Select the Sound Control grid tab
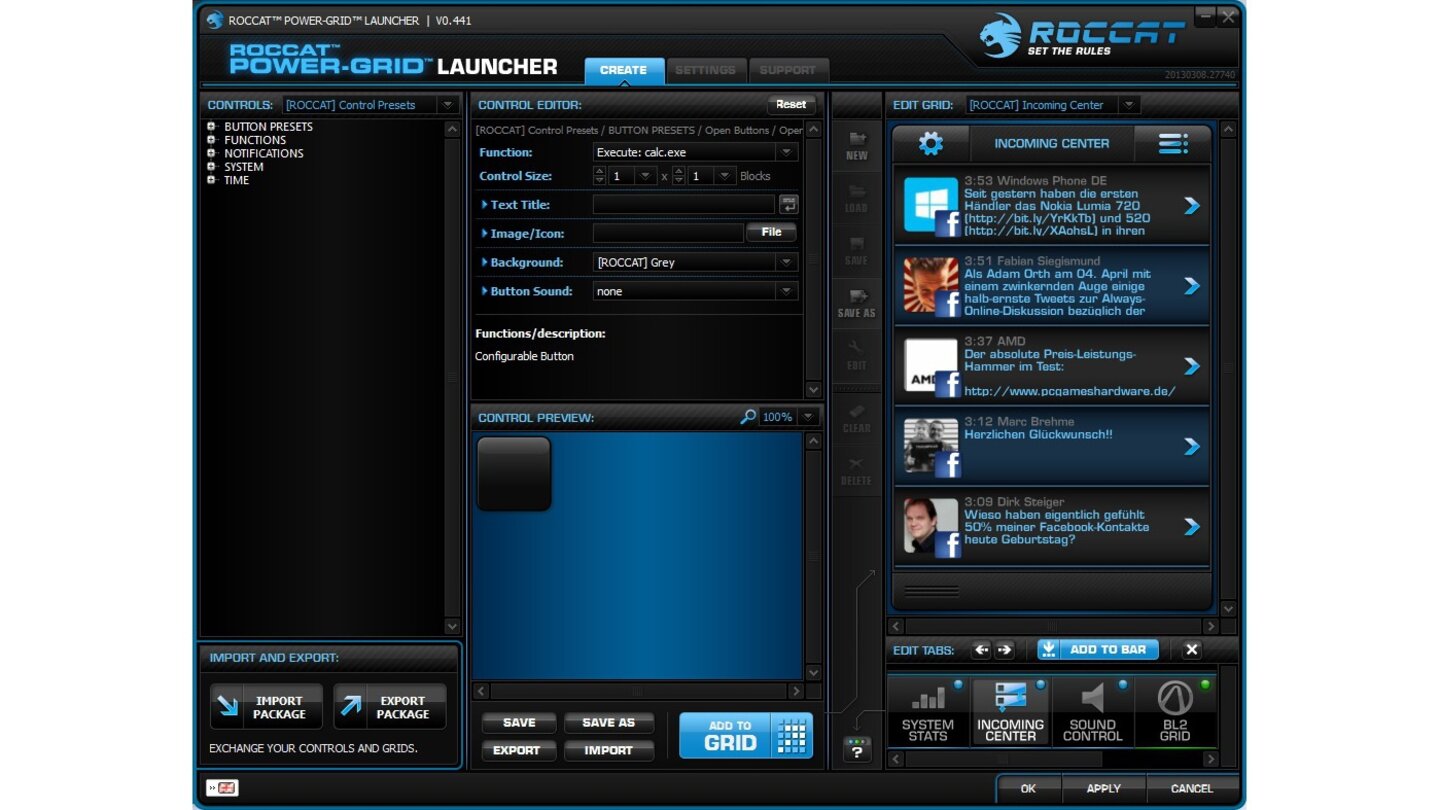The width and height of the screenshot is (1440, 810). tap(1092, 712)
